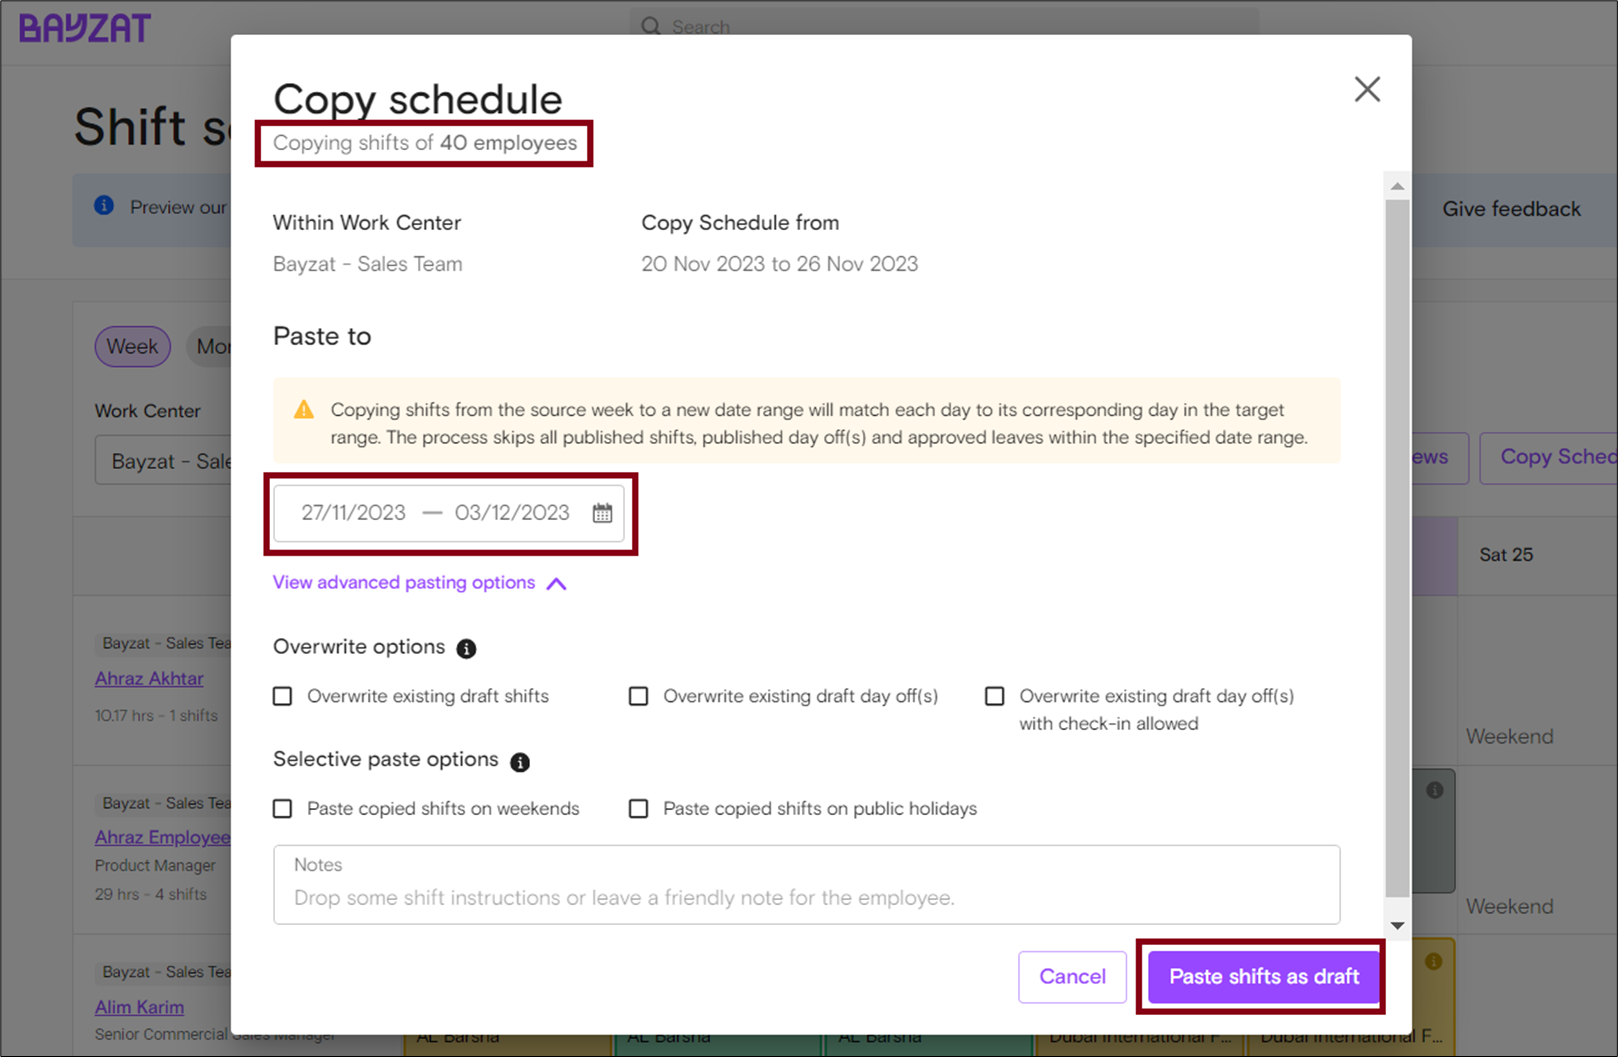Click the search magnifier icon
This screenshot has width=1618, height=1057.
(x=651, y=26)
